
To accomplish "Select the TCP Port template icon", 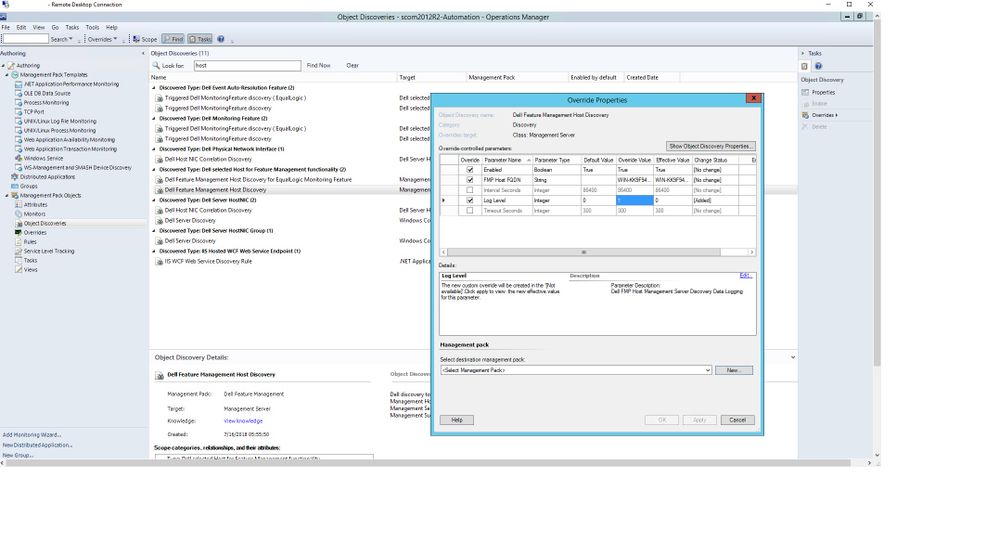I will point(18,112).
